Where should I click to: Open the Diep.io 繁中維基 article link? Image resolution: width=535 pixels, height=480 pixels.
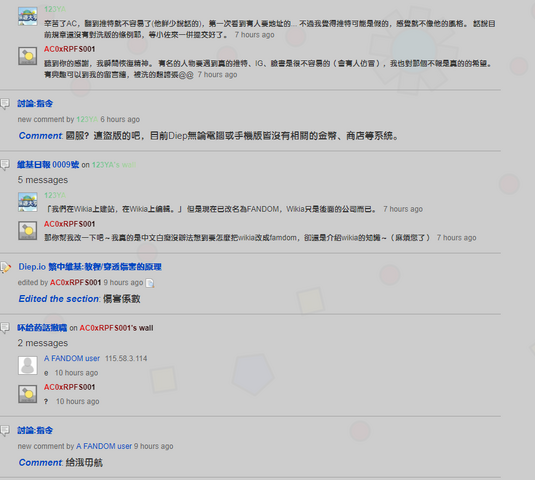pyautogui.click(x=90, y=267)
